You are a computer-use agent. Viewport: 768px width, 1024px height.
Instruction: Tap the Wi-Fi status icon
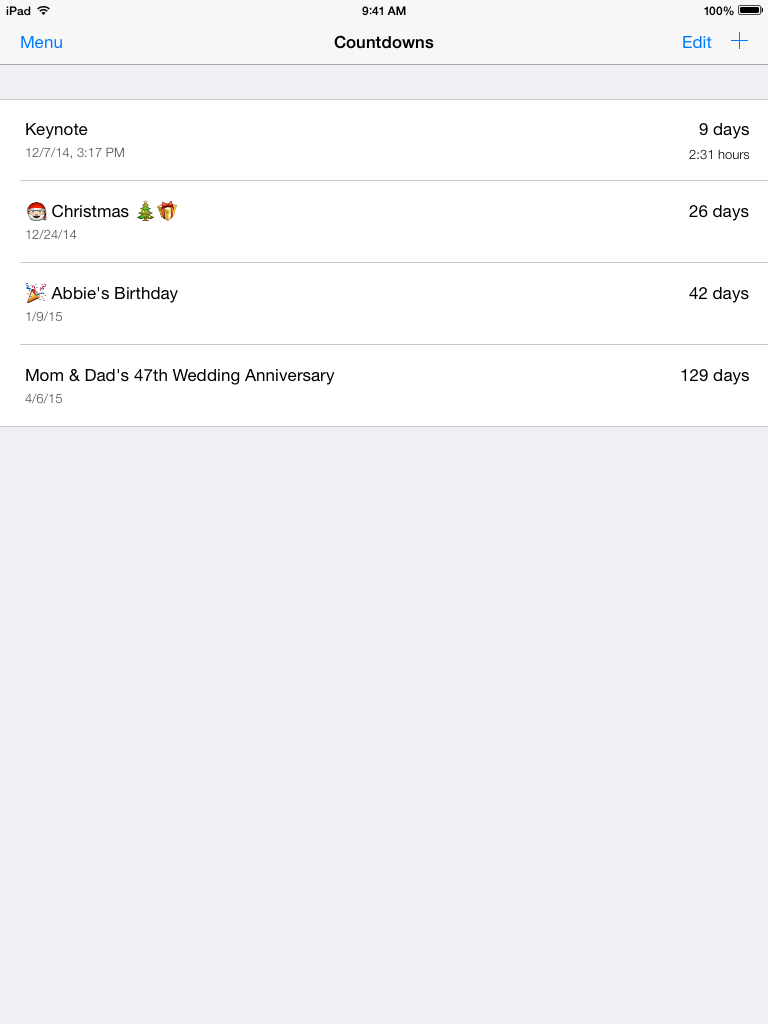coord(43,10)
